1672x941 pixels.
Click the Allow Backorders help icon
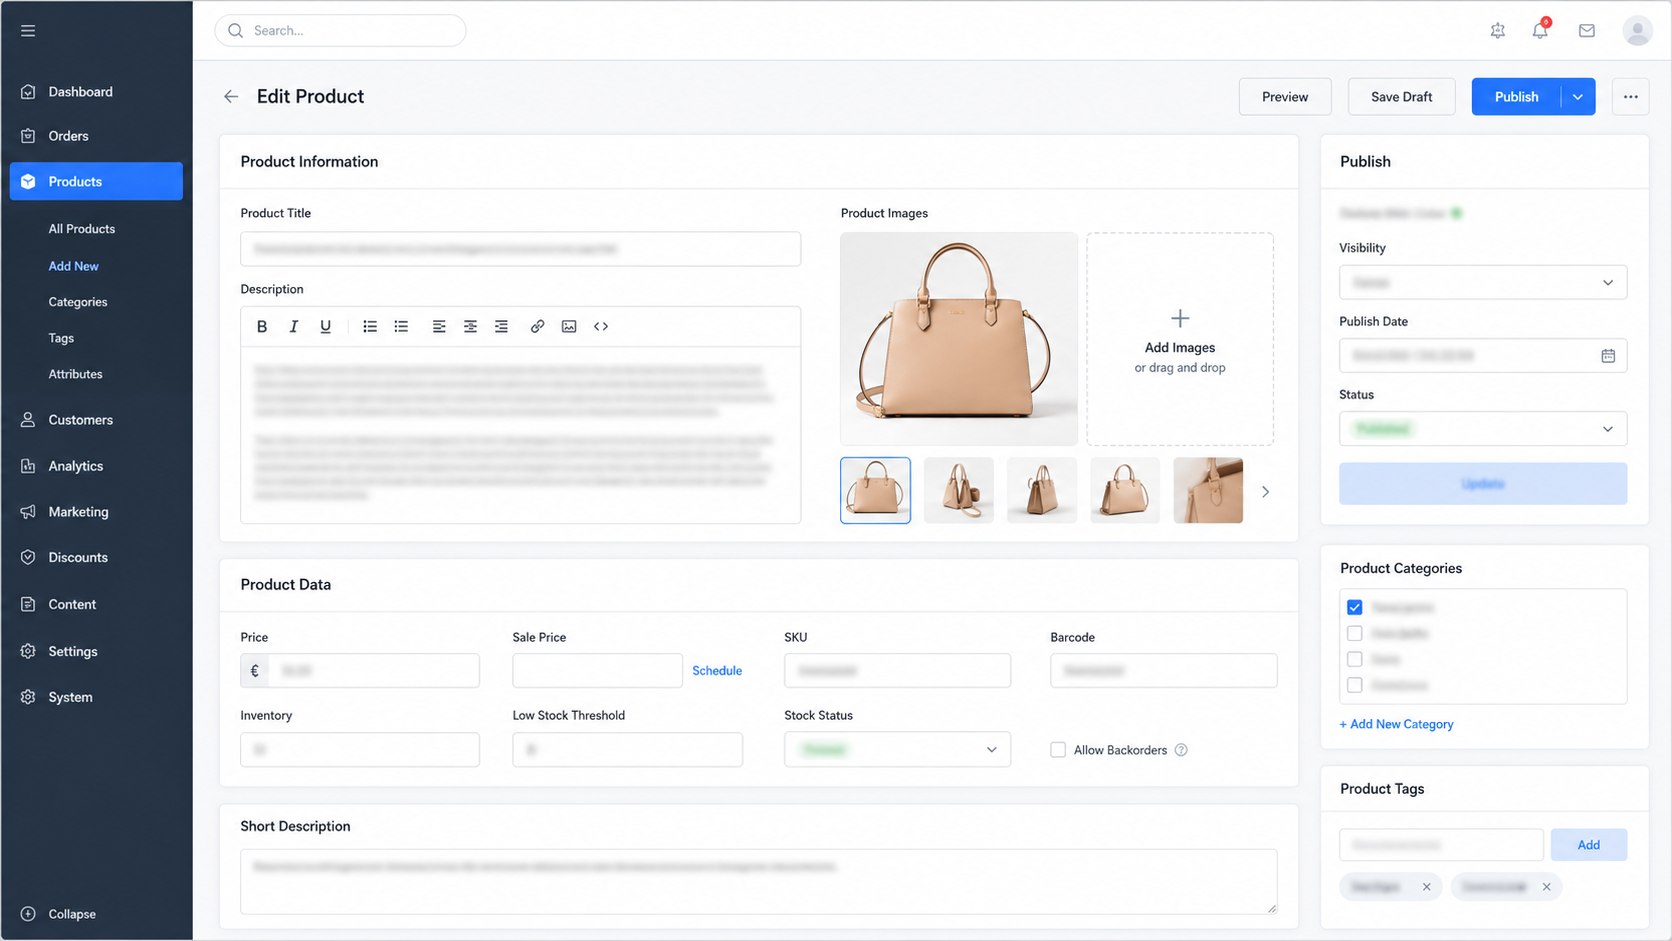coord(1181,750)
